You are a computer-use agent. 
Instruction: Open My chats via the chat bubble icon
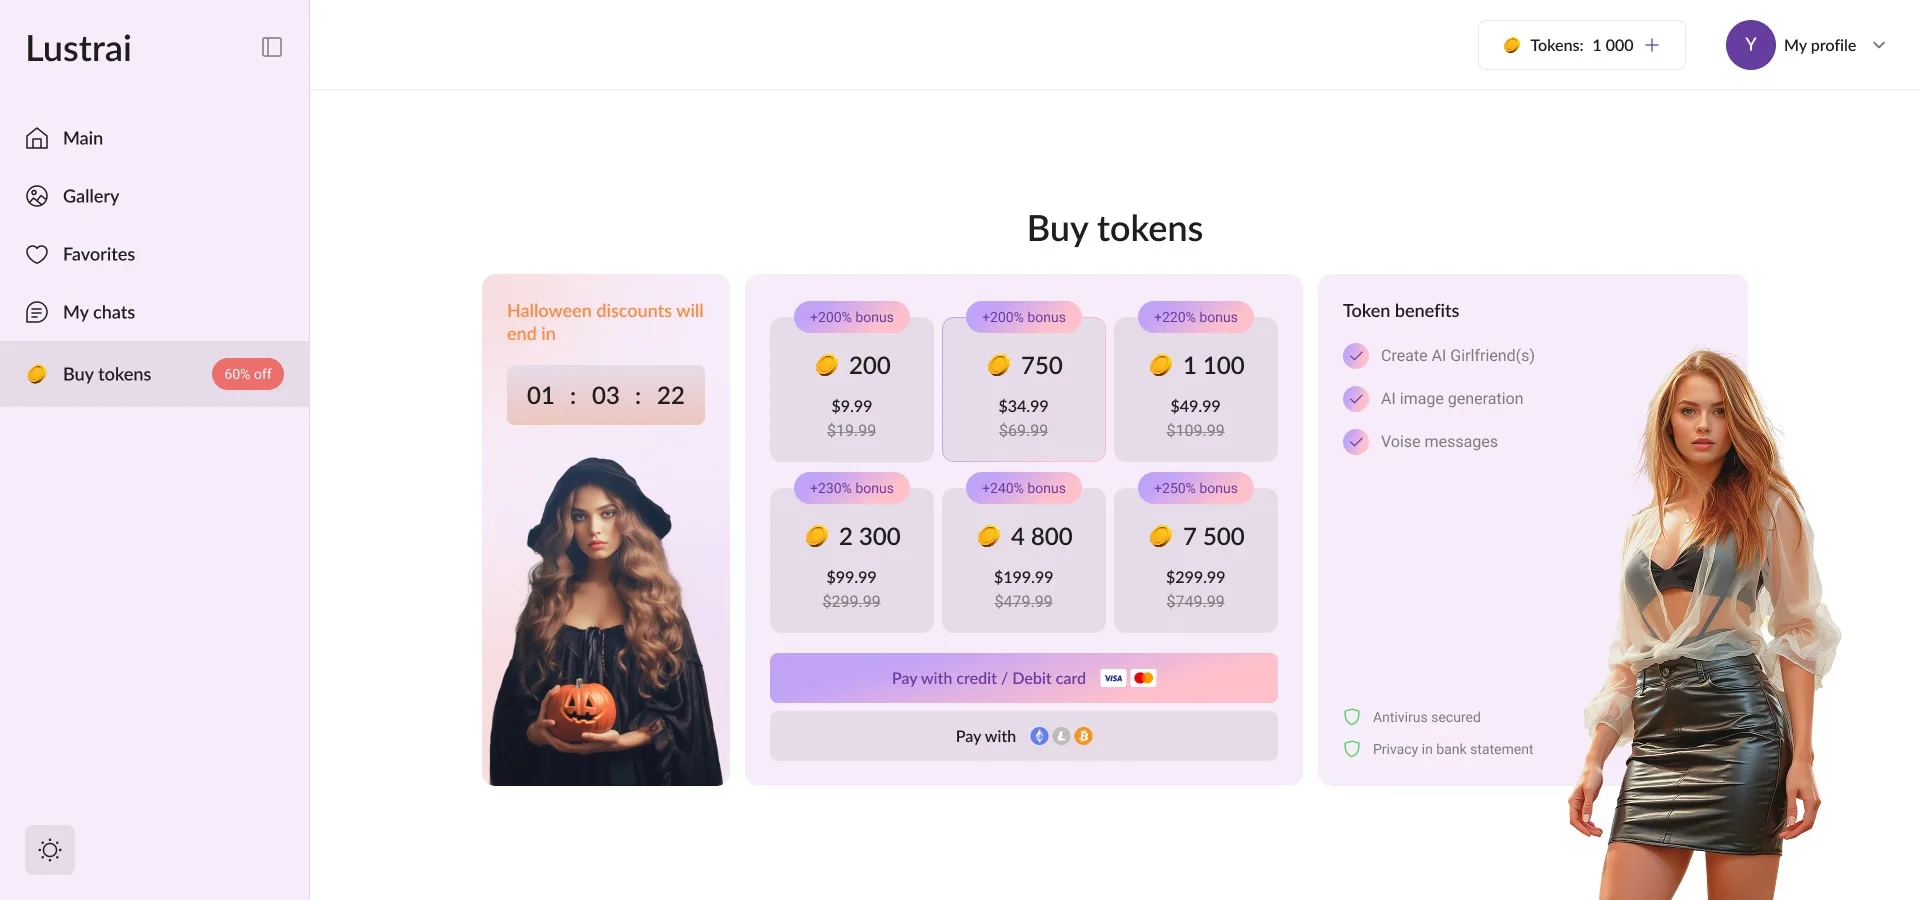[x=36, y=312]
